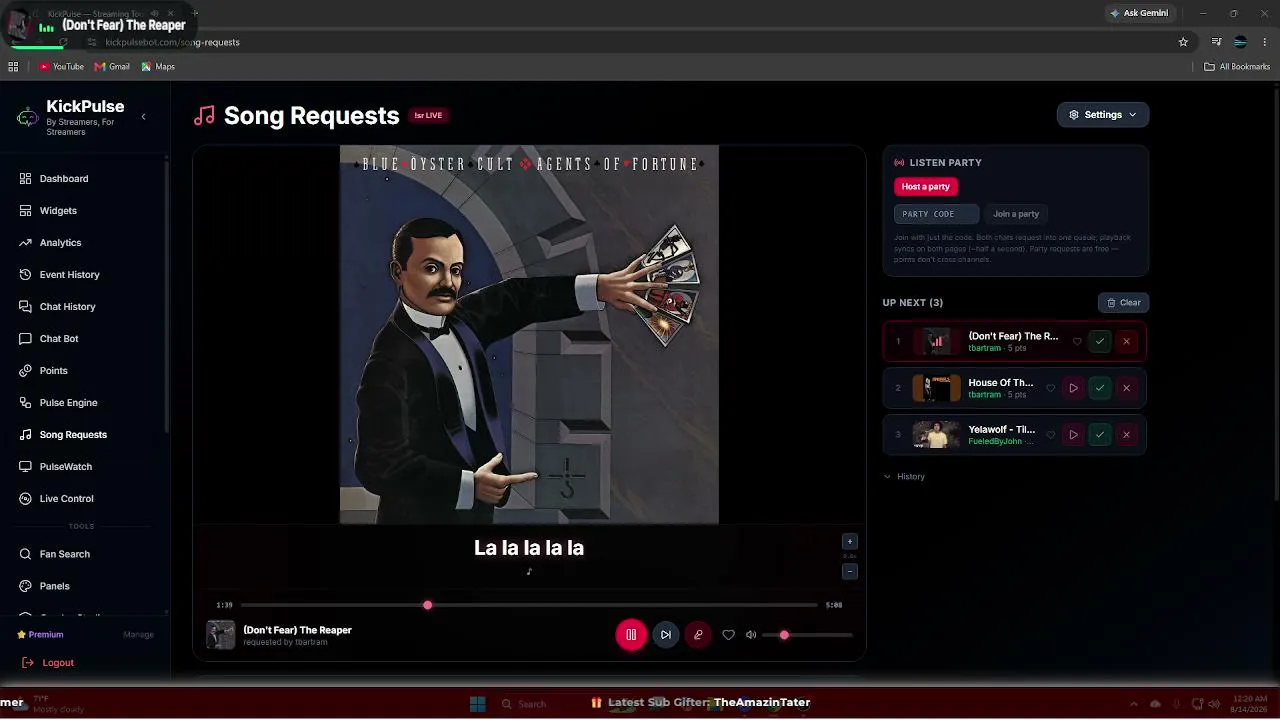Open the Maps bookmark
The height and width of the screenshot is (720, 1280).
158,67
